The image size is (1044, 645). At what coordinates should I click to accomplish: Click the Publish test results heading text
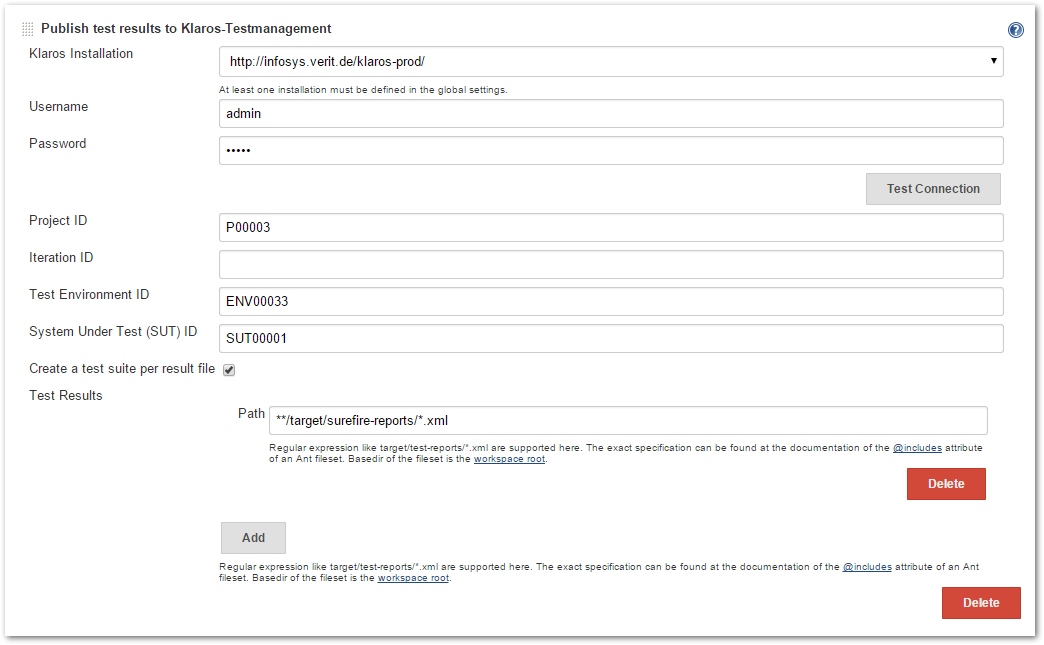(x=186, y=29)
